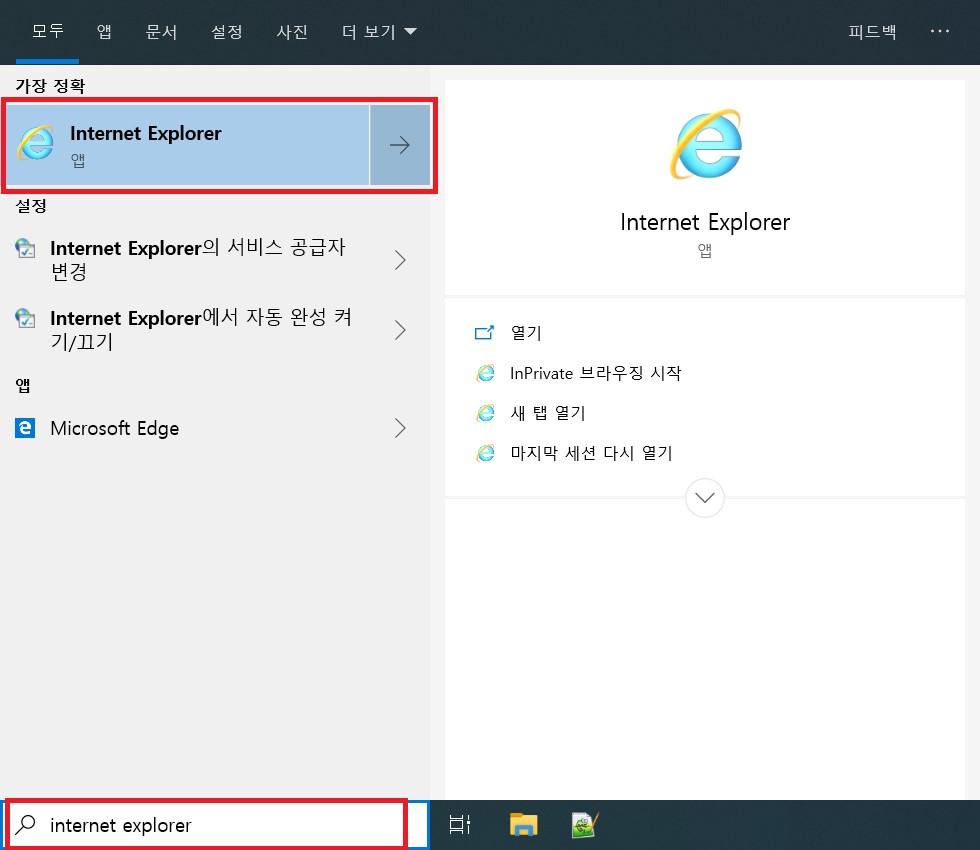The width and height of the screenshot is (980, 850).
Task: Open File Explorer from taskbar
Action: tap(524, 825)
